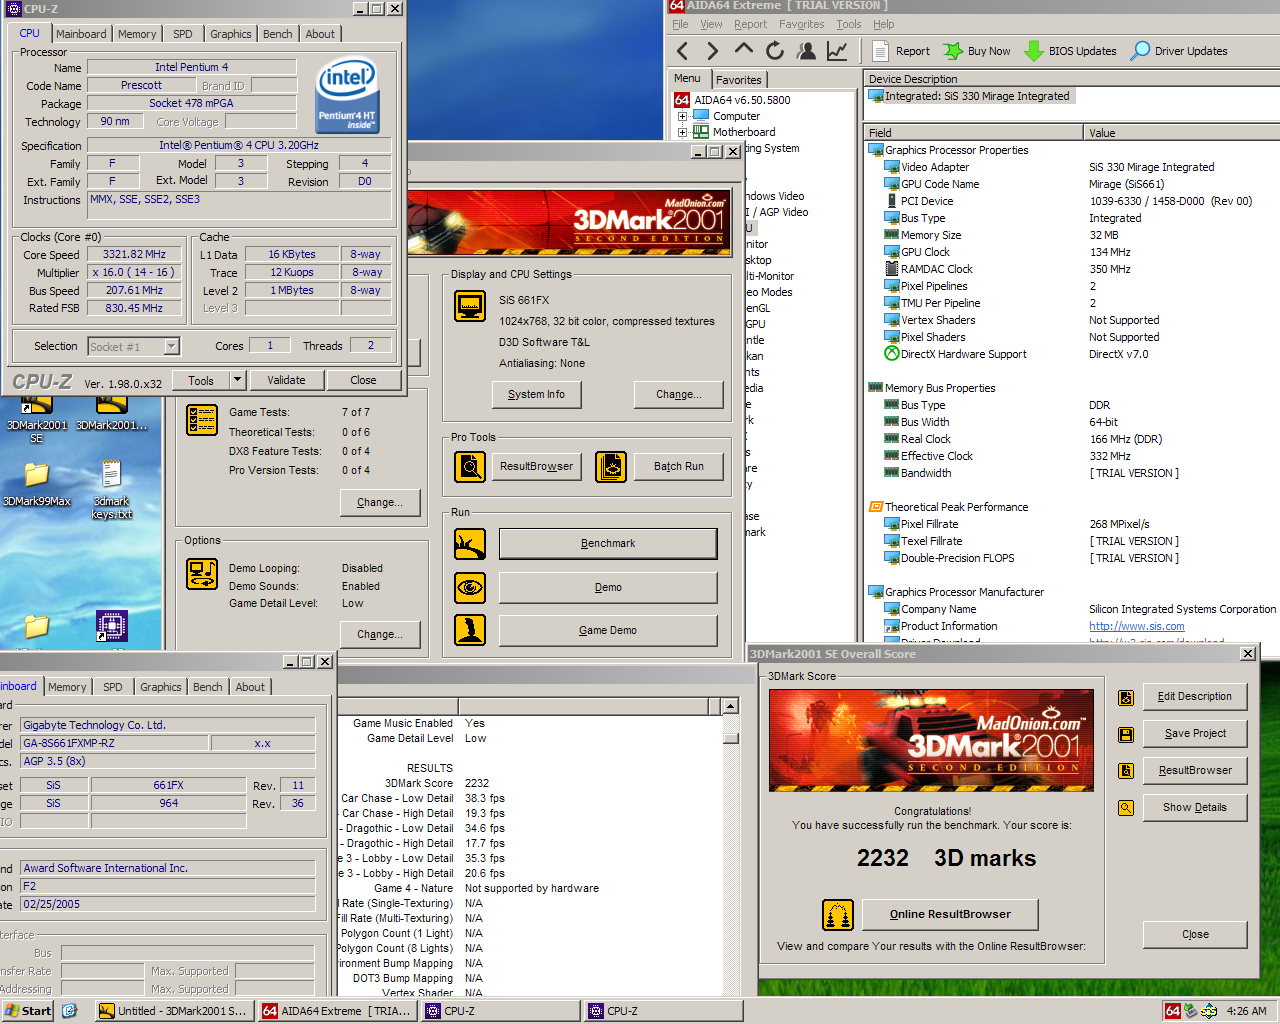Click the Show Details magnifier icon

tap(1126, 808)
